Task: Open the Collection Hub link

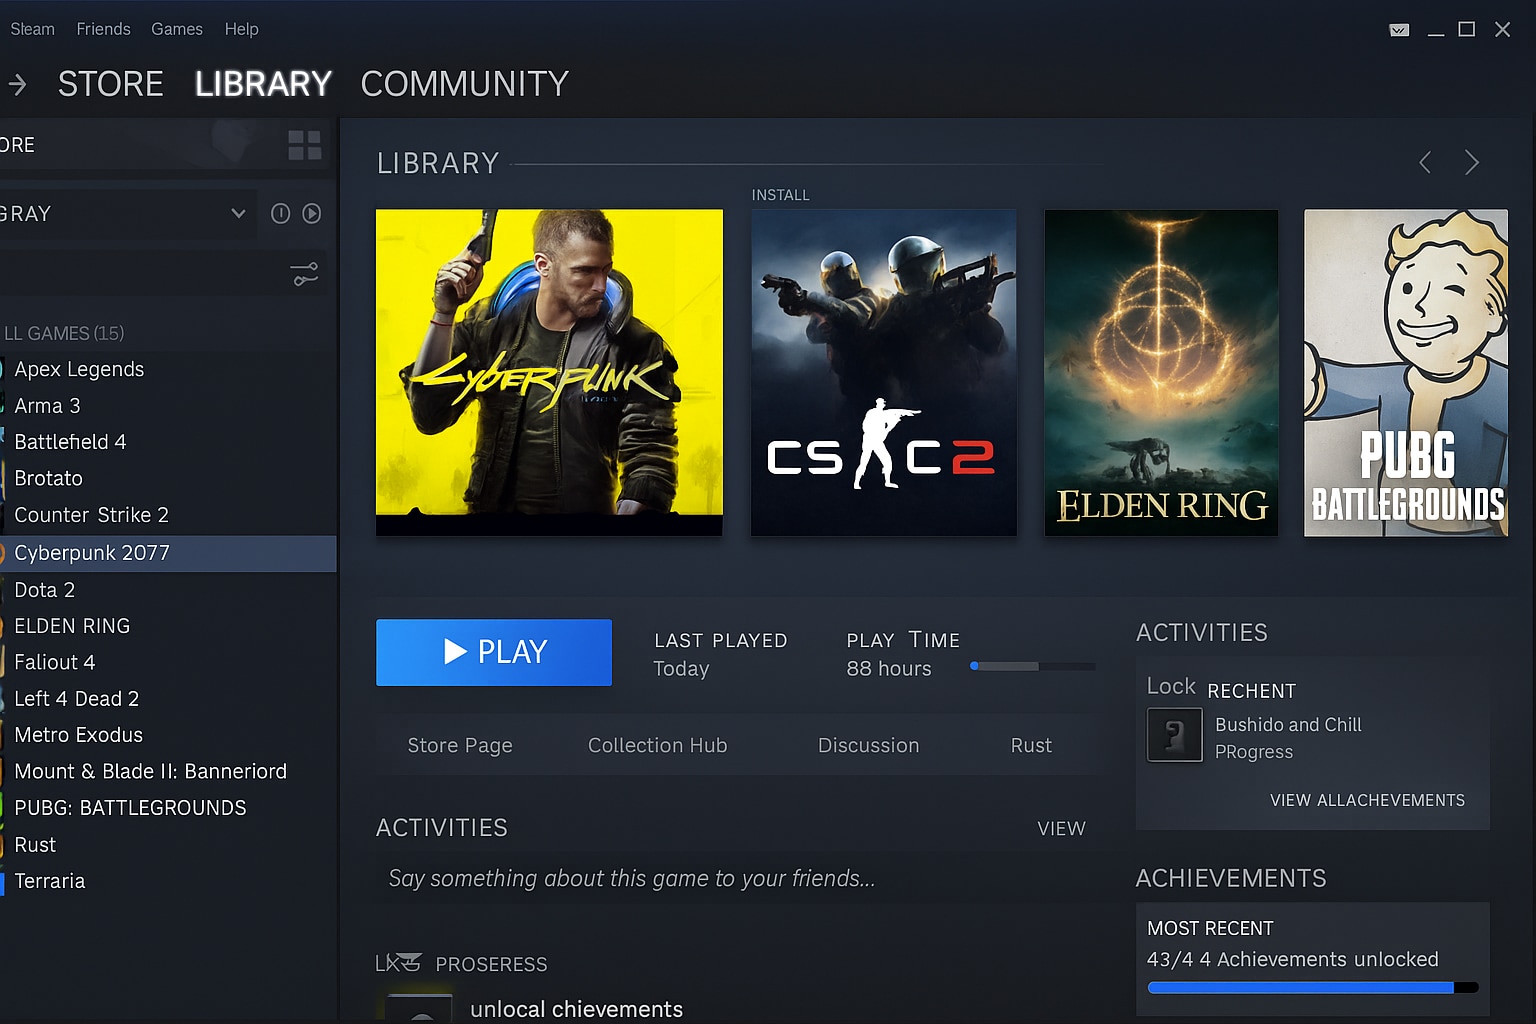Action: pyautogui.click(x=657, y=745)
